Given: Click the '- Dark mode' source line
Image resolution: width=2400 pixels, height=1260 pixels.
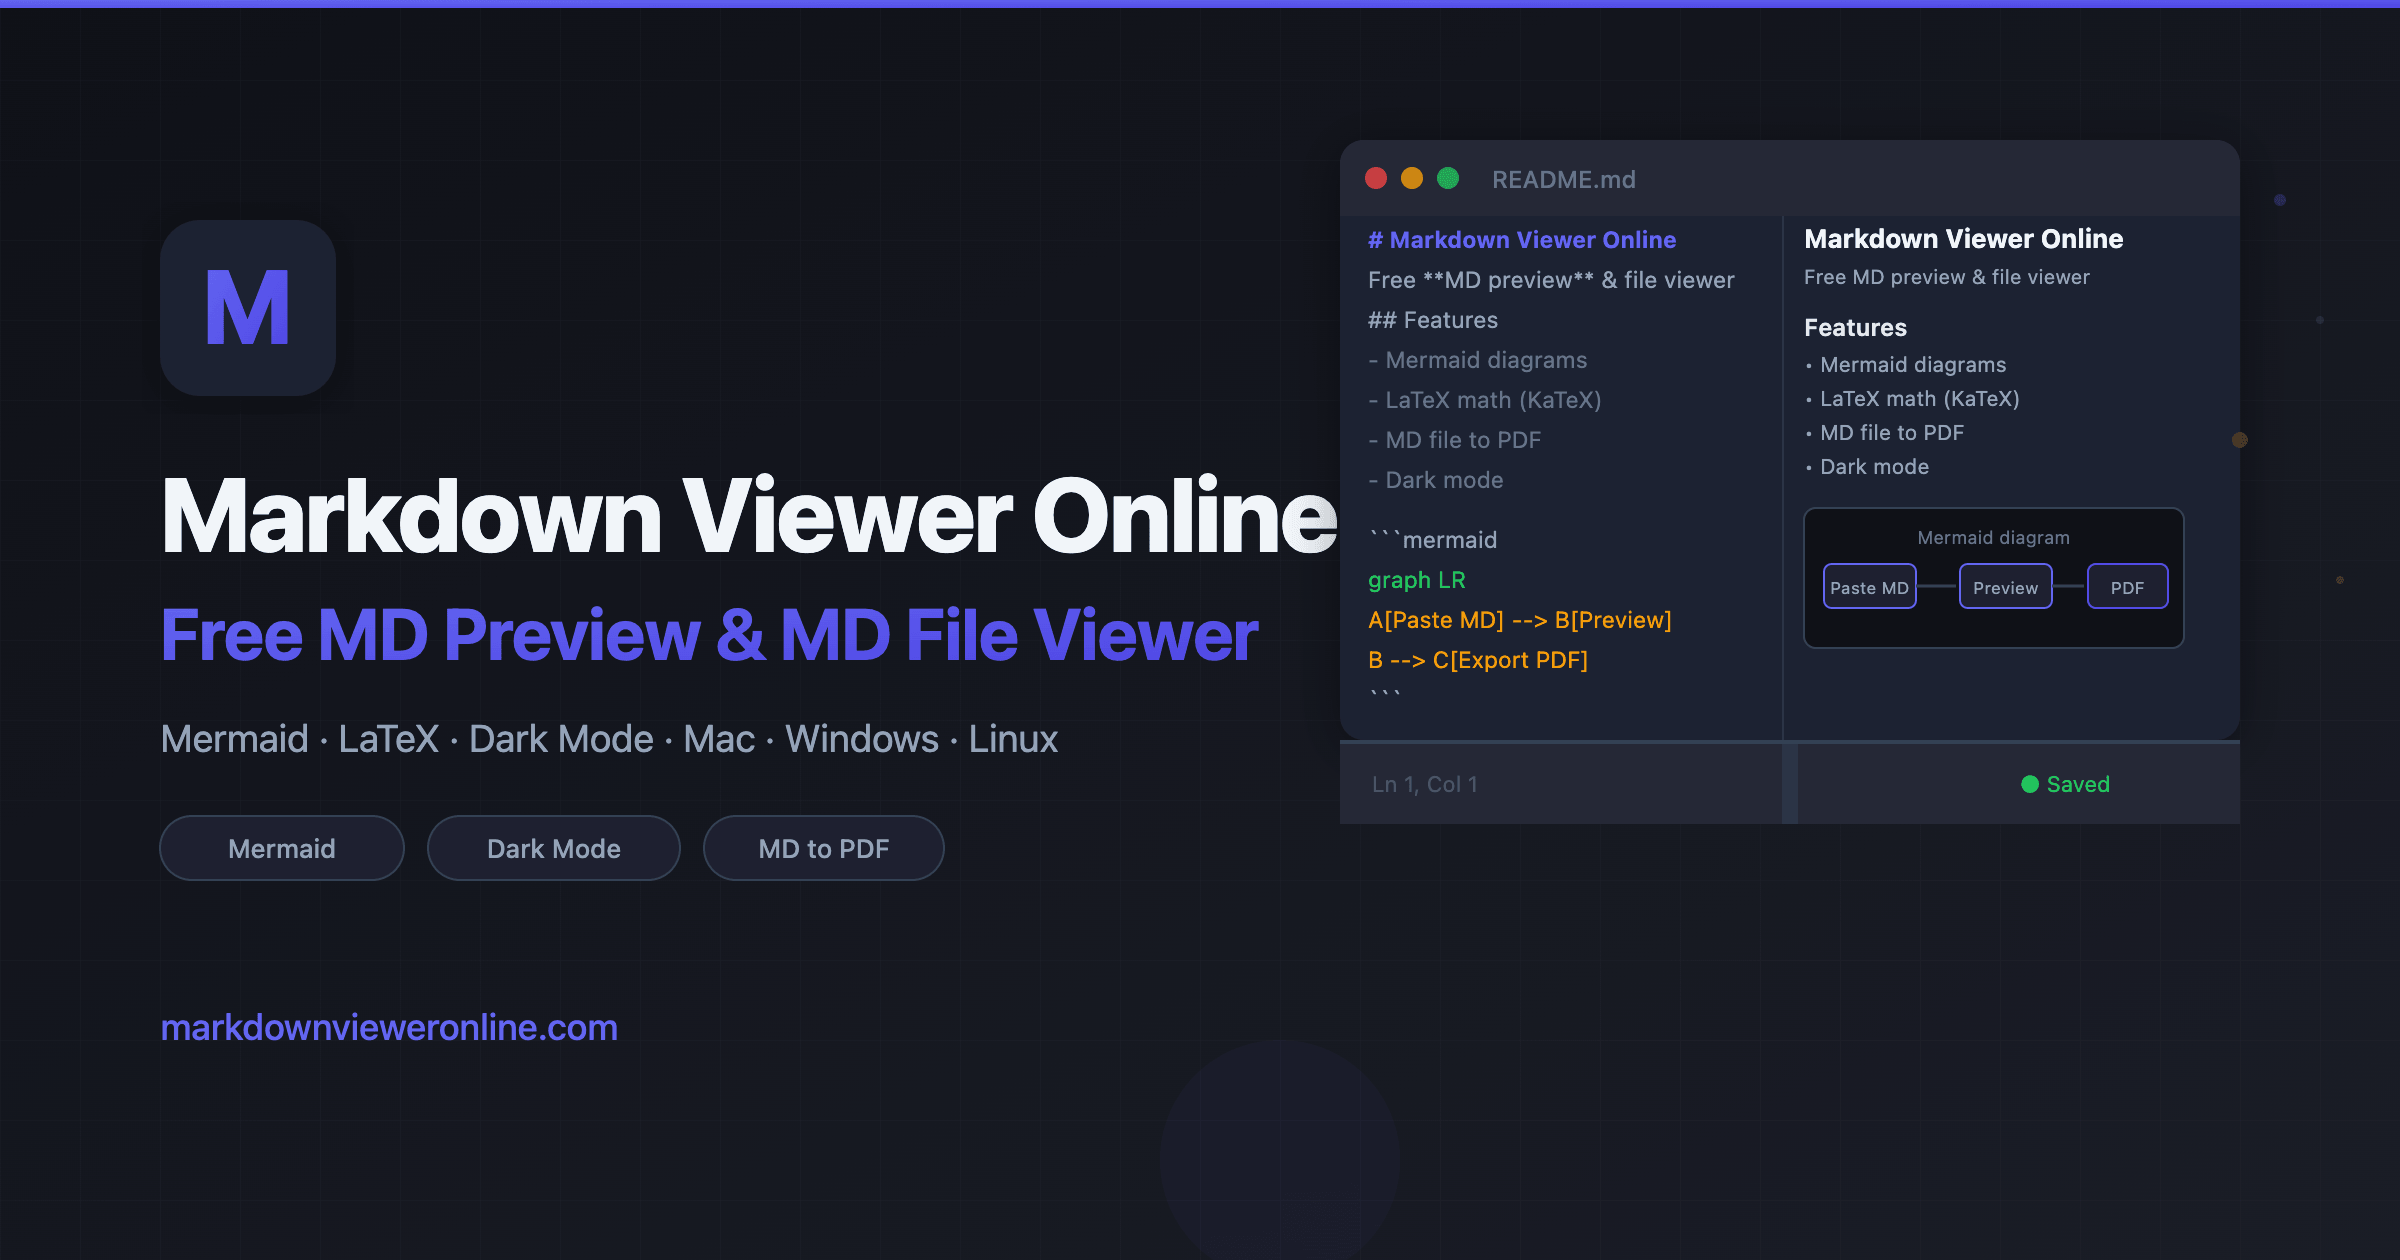Looking at the screenshot, I should [x=1436, y=480].
